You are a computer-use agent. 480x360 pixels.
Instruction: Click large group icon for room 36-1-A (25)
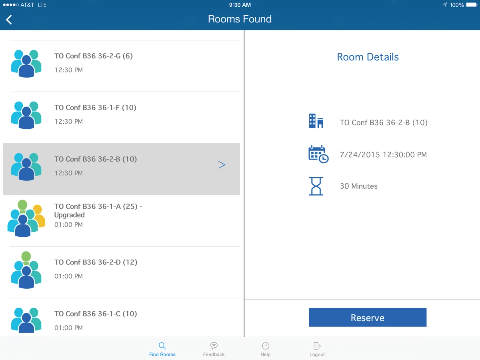click(x=26, y=218)
